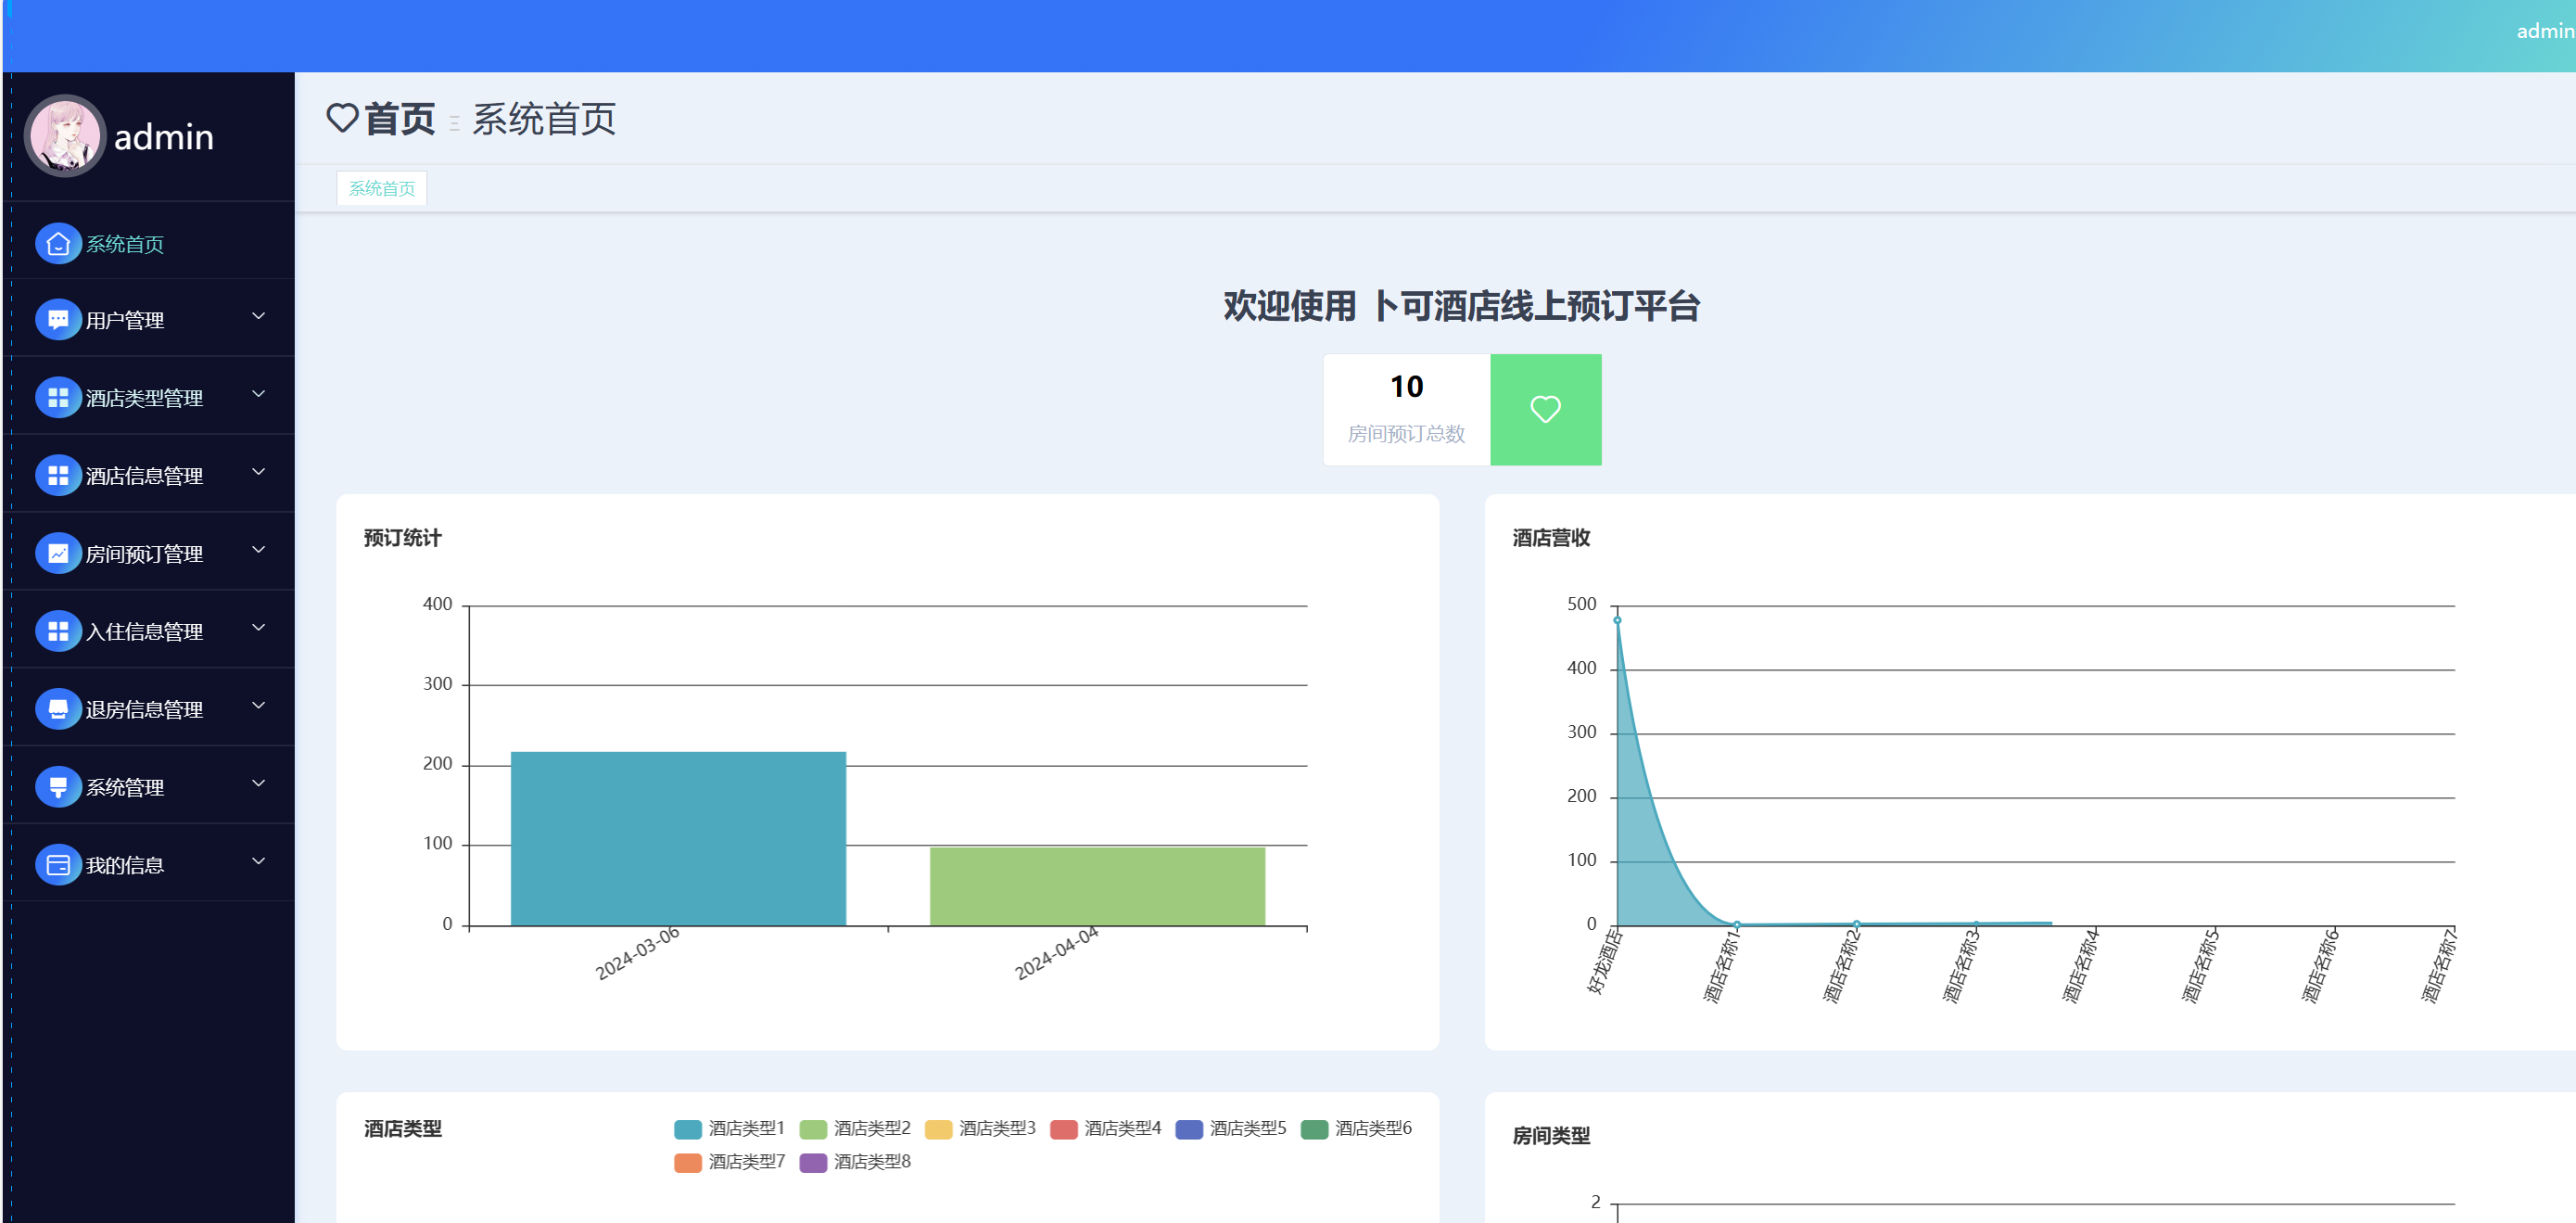This screenshot has width=2576, height=1223.
Task: Select the 系统首页 tab tag
Action: [381, 188]
